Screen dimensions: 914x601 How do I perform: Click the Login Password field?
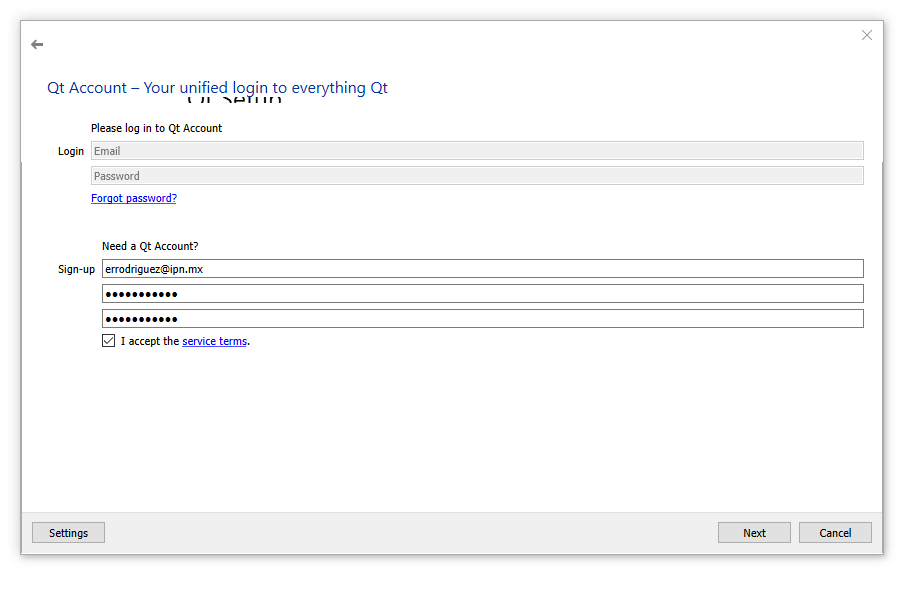pyautogui.click(x=476, y=176)
